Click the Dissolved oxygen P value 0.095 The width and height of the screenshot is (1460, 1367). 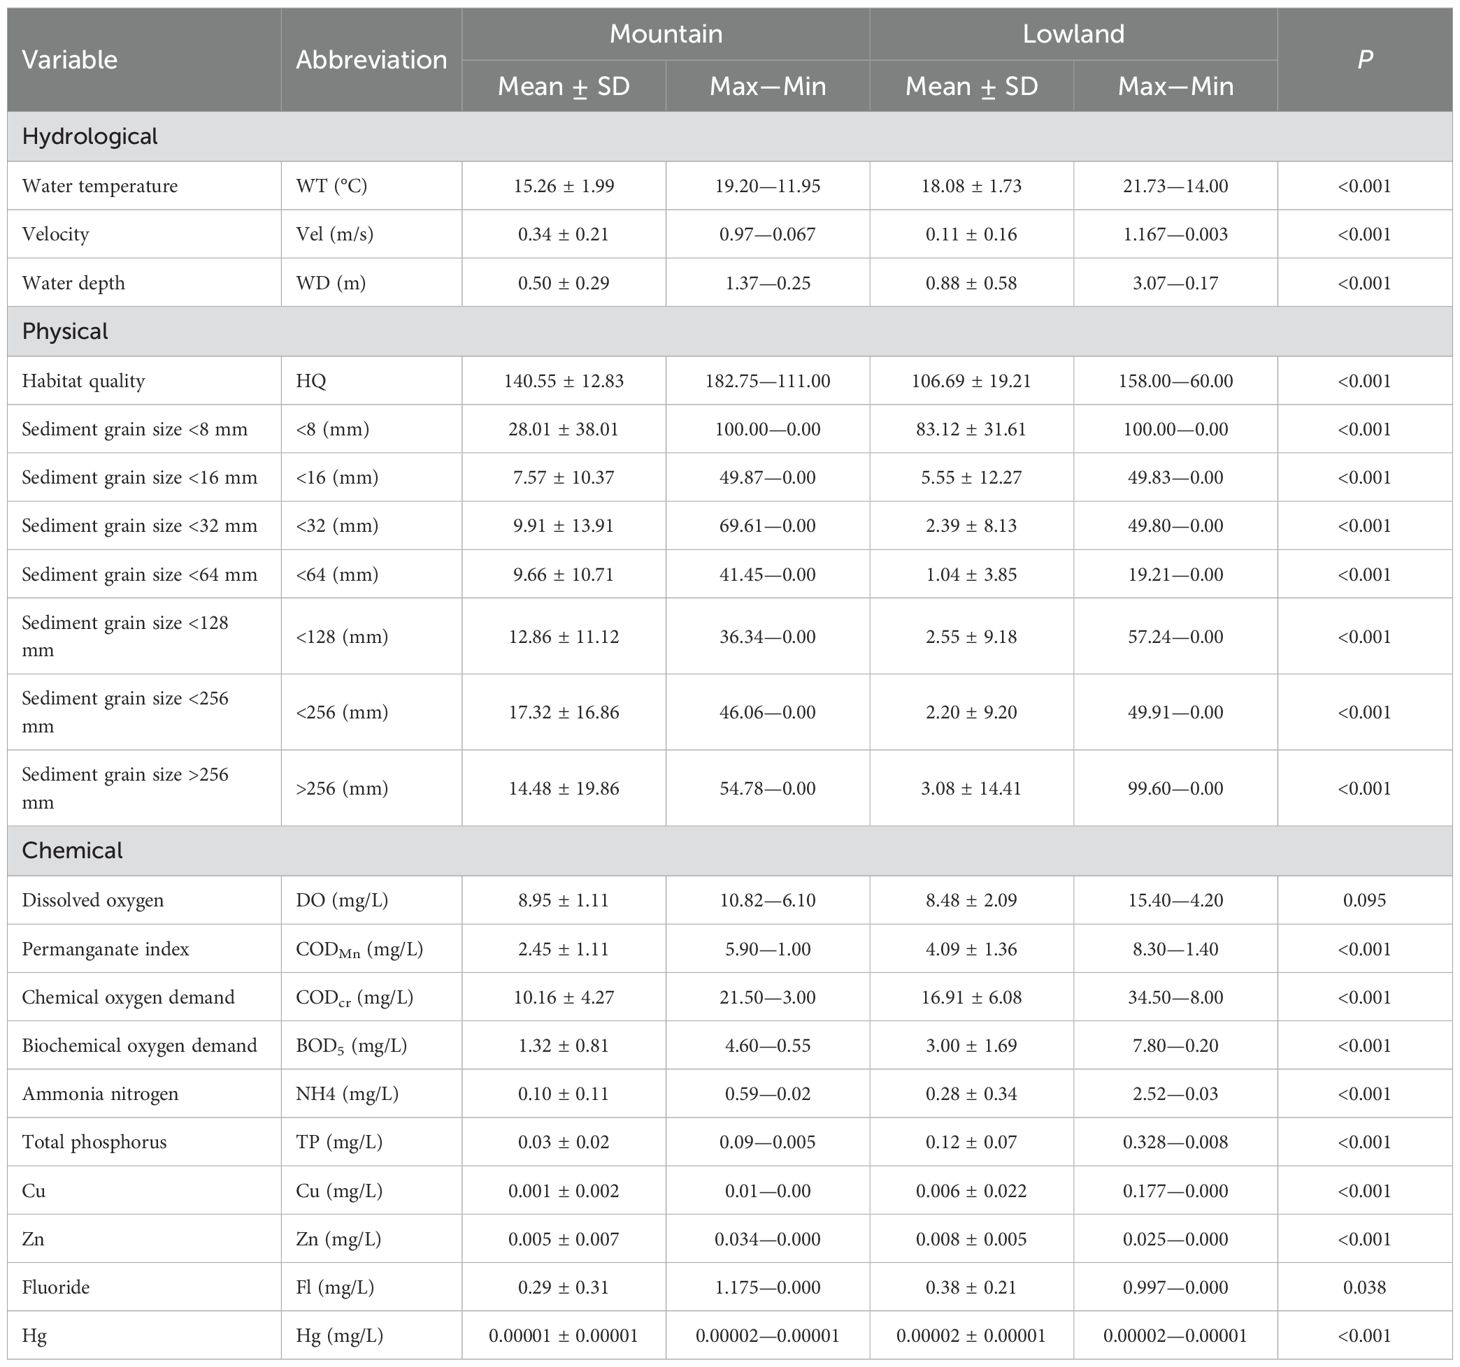coord(1364,900)
